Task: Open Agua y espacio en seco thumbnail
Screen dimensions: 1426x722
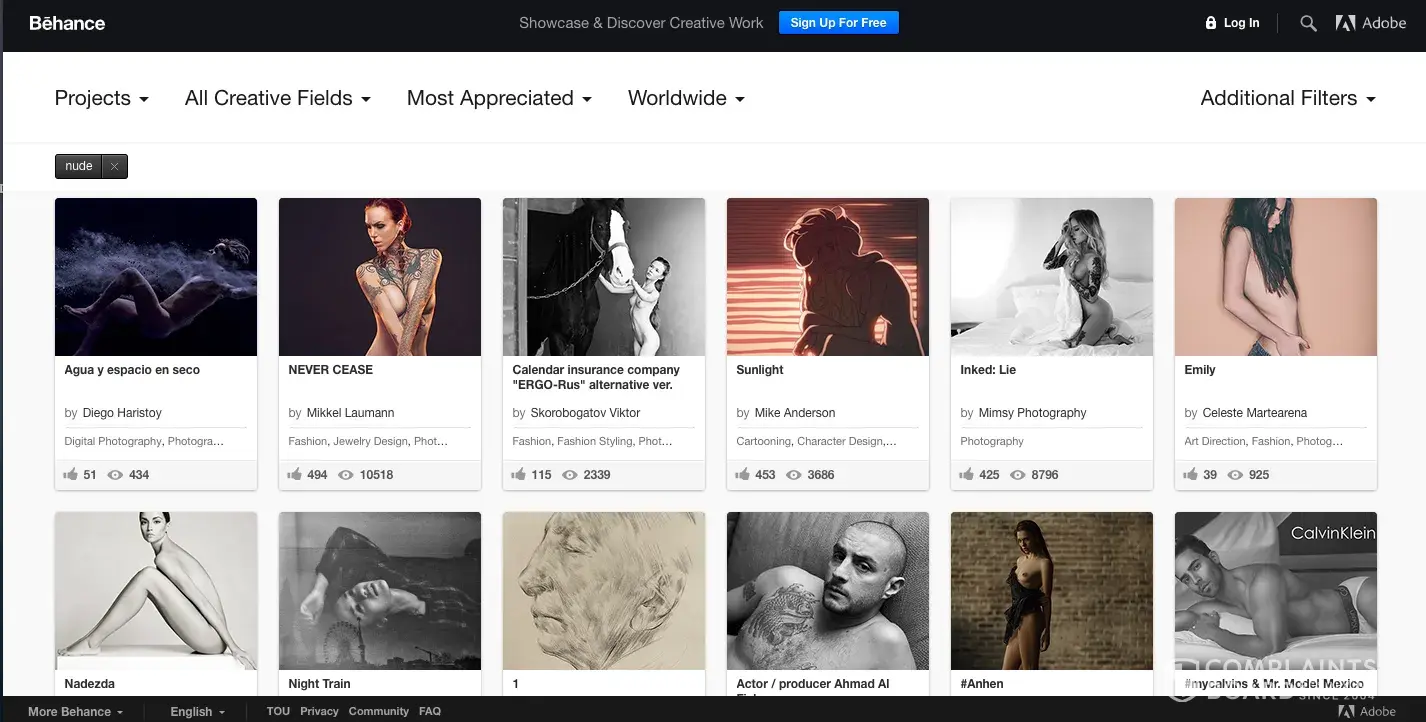Action: coord(156,277)
